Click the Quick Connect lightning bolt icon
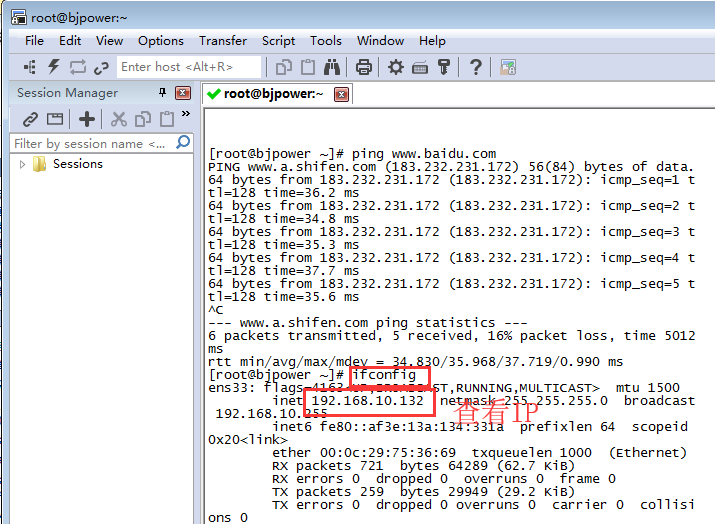715x524 pixels. click(53, 67)
